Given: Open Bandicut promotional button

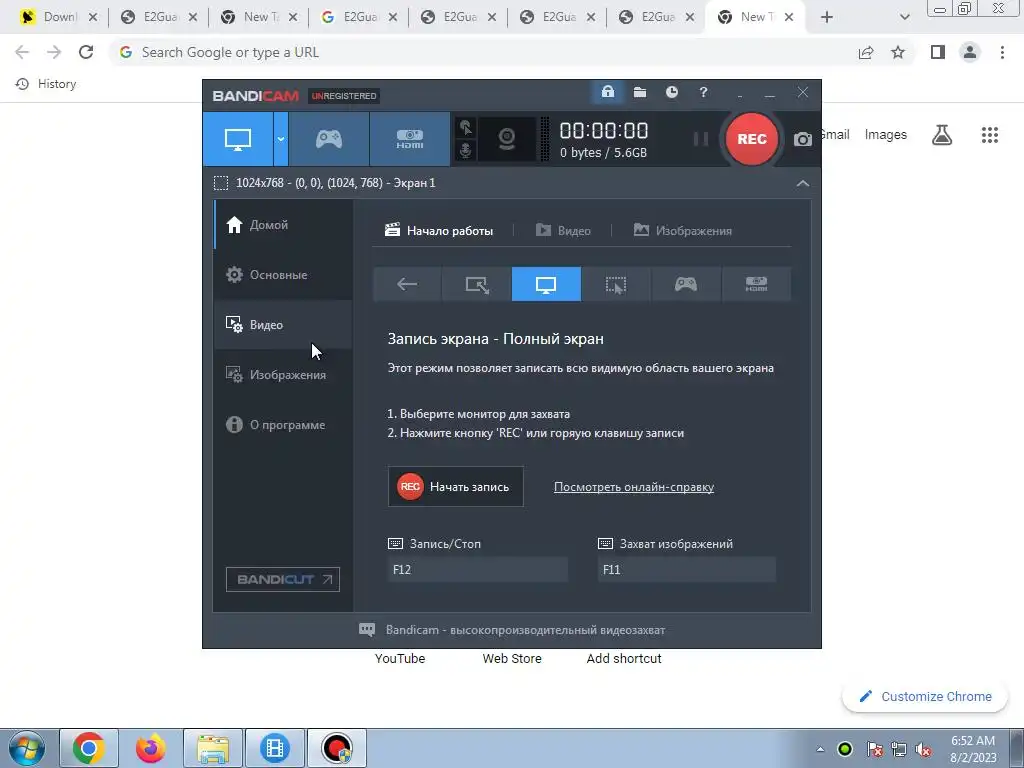Looking at the screenshot, I should click(283, 579).
